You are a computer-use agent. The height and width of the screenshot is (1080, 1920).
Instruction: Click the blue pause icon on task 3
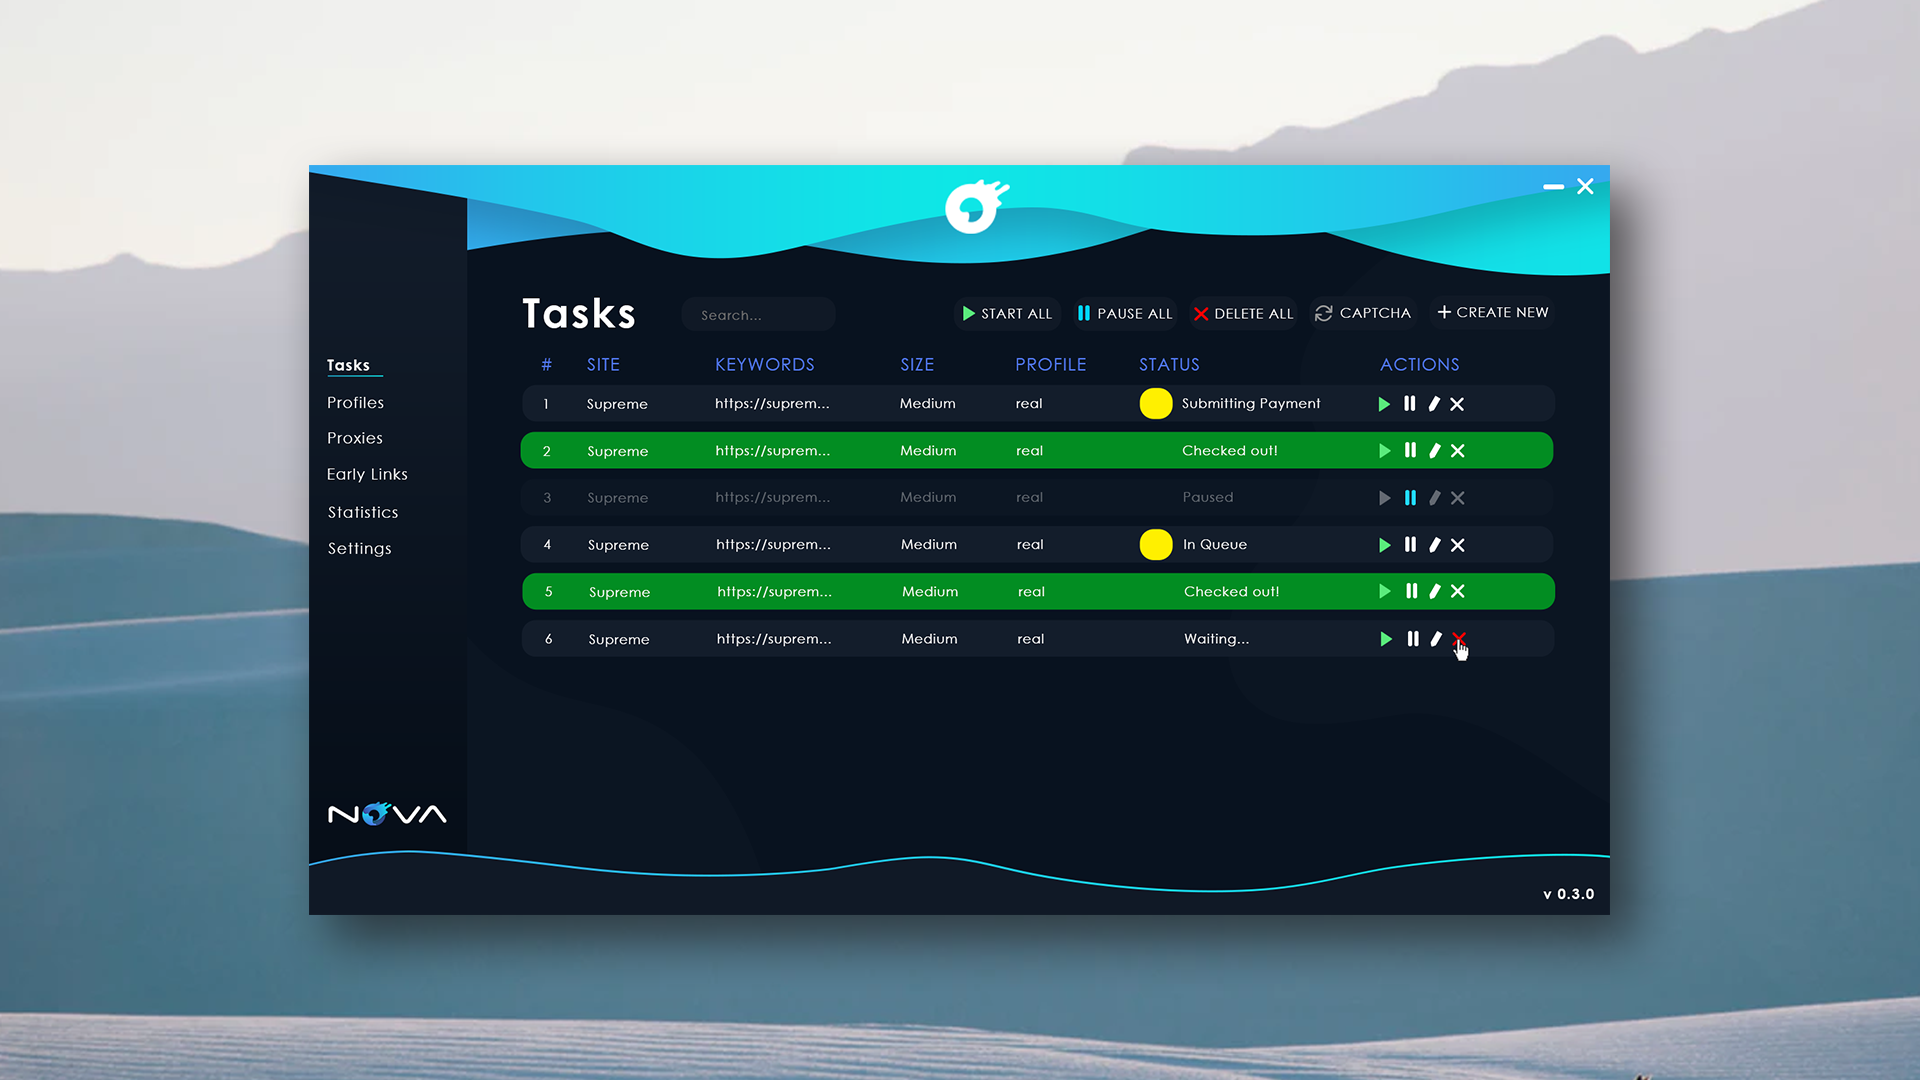pyautogui.click(x=1410, y=498)
